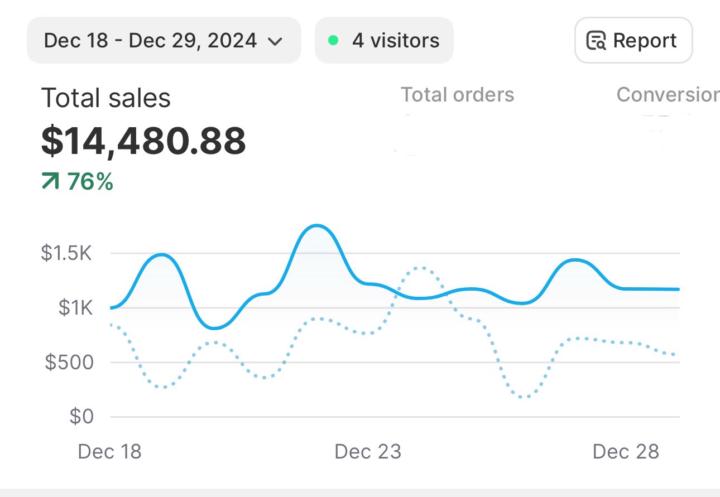Viewport: 720px width, 497px height.
Task: Click the $500 y-axis label
Action: (x=70, y=362)
